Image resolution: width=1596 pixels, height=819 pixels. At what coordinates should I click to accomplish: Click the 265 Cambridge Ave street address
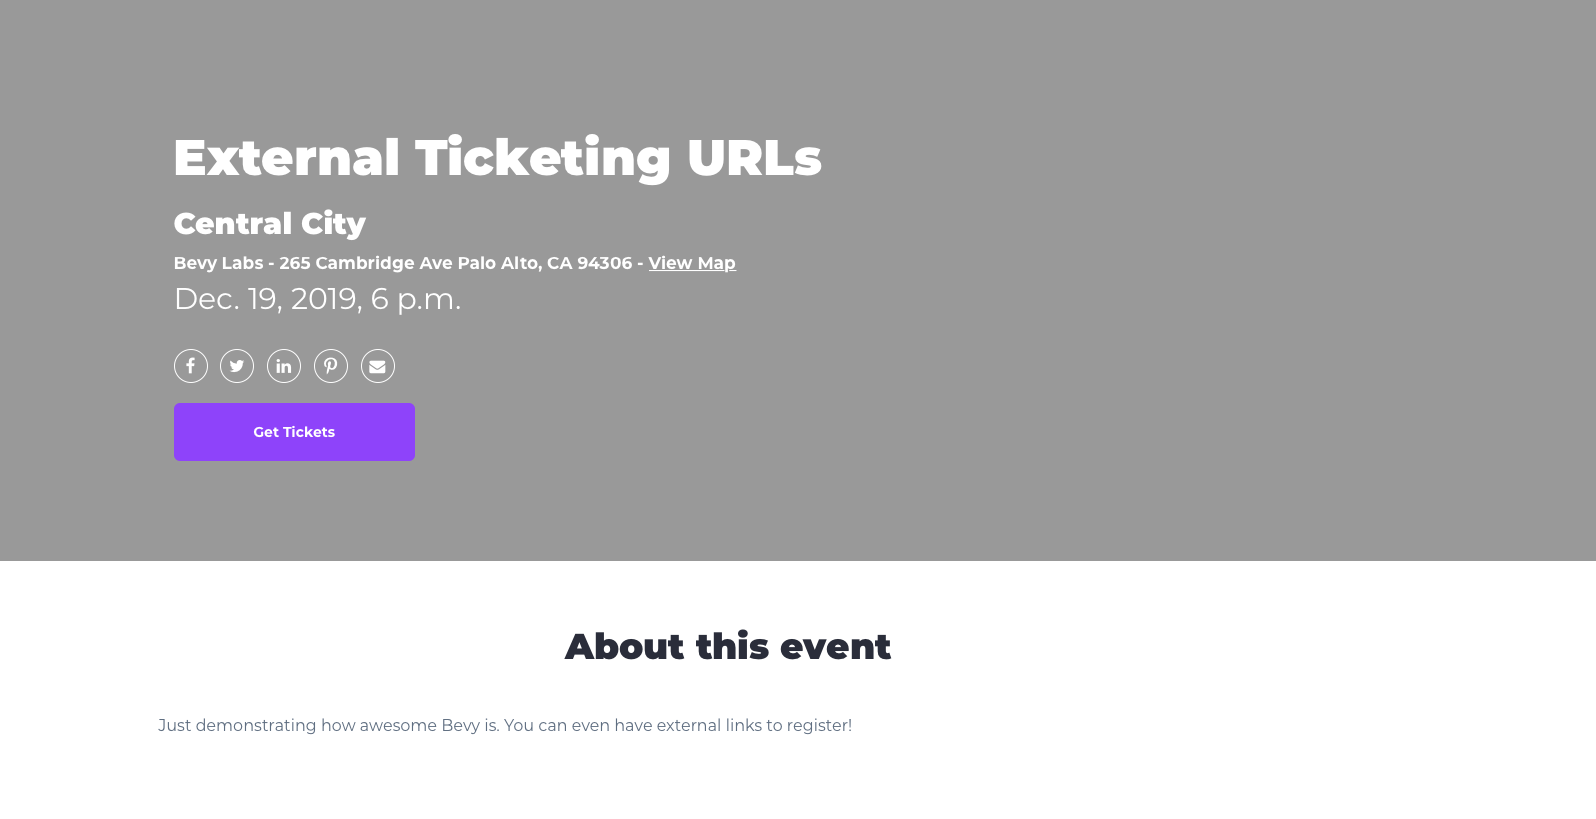coord(365,263)
